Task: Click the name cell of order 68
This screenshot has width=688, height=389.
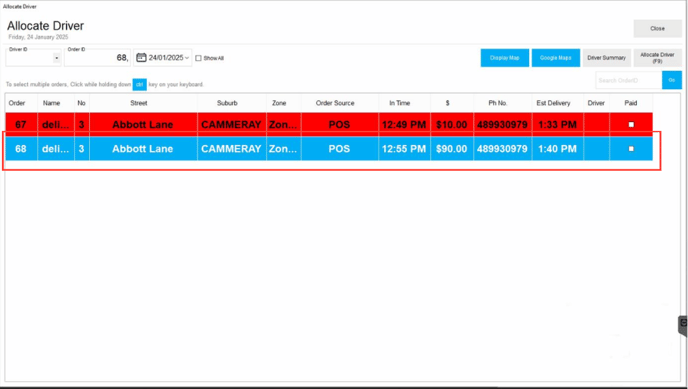Action: (56, 149)
